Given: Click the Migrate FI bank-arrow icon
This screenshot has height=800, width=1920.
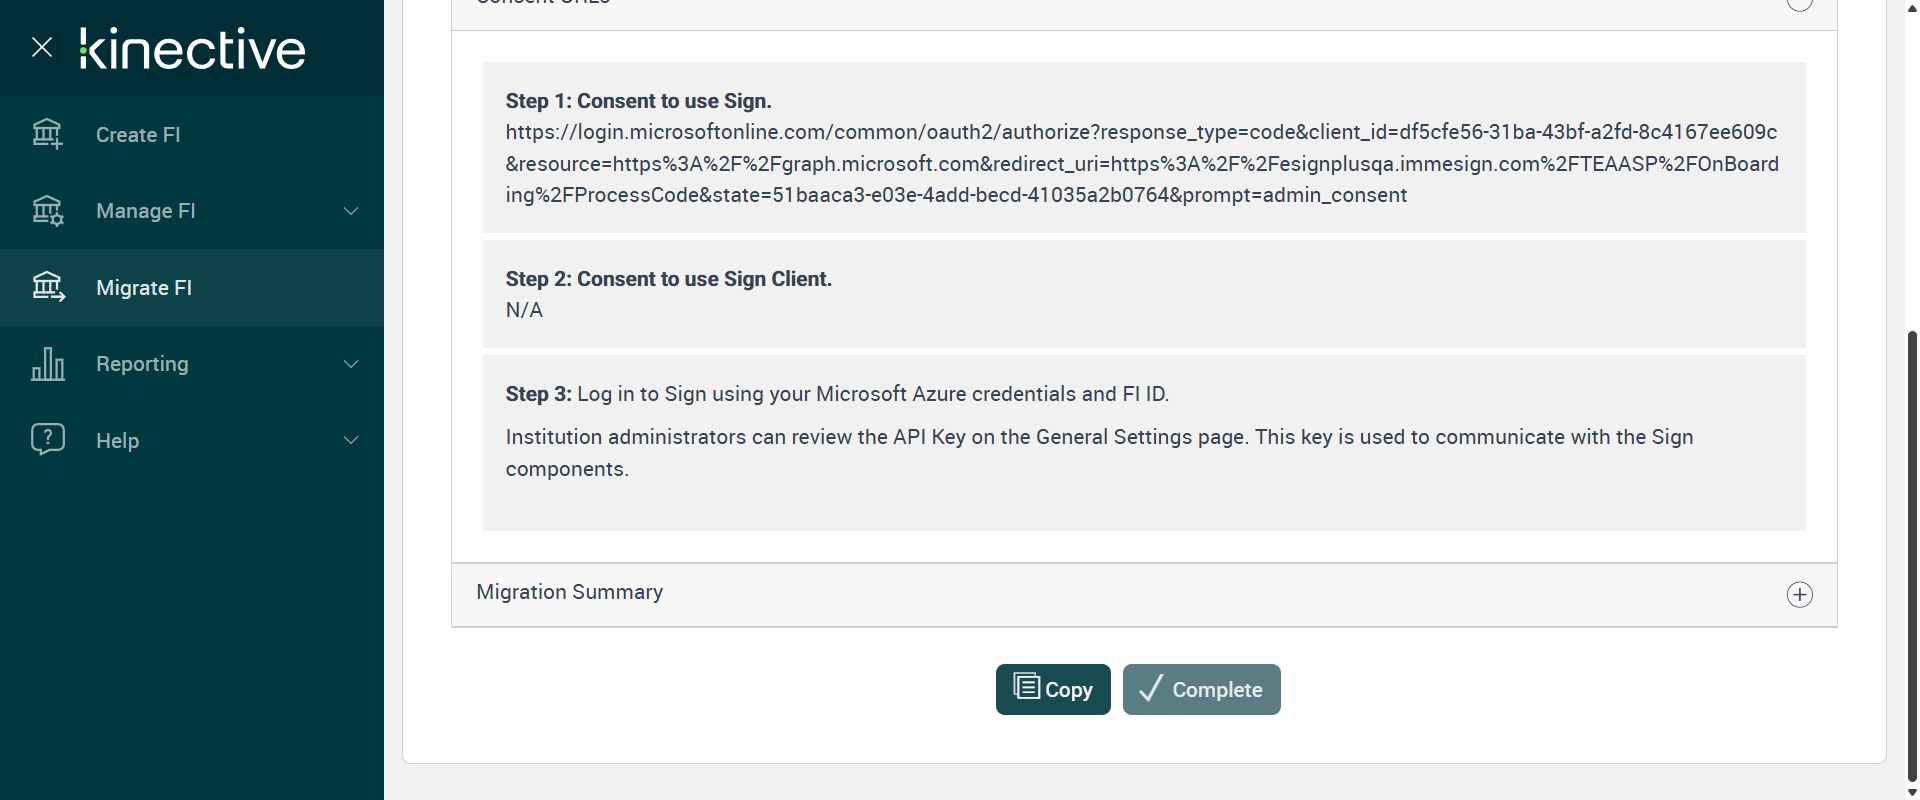Looking at the screenshot, I should click(47, 287).
